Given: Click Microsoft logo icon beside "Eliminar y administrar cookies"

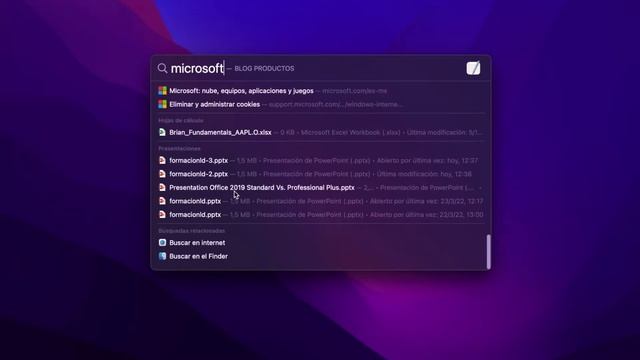Looking at the screenshot, I should click(x=162, y=104).
